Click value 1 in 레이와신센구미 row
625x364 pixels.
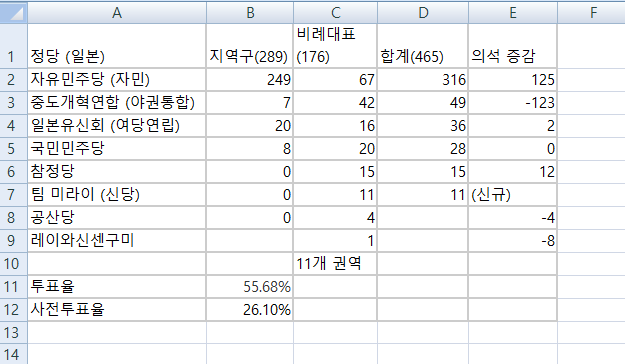335,240
